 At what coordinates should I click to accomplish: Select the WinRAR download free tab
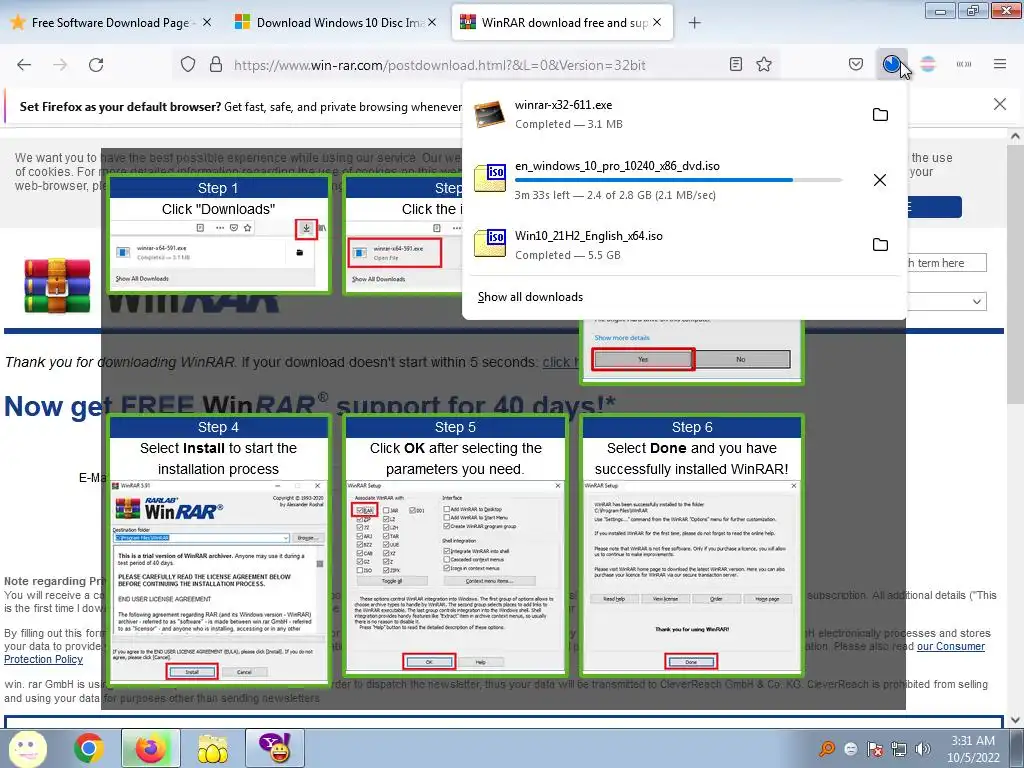(562, 23)
